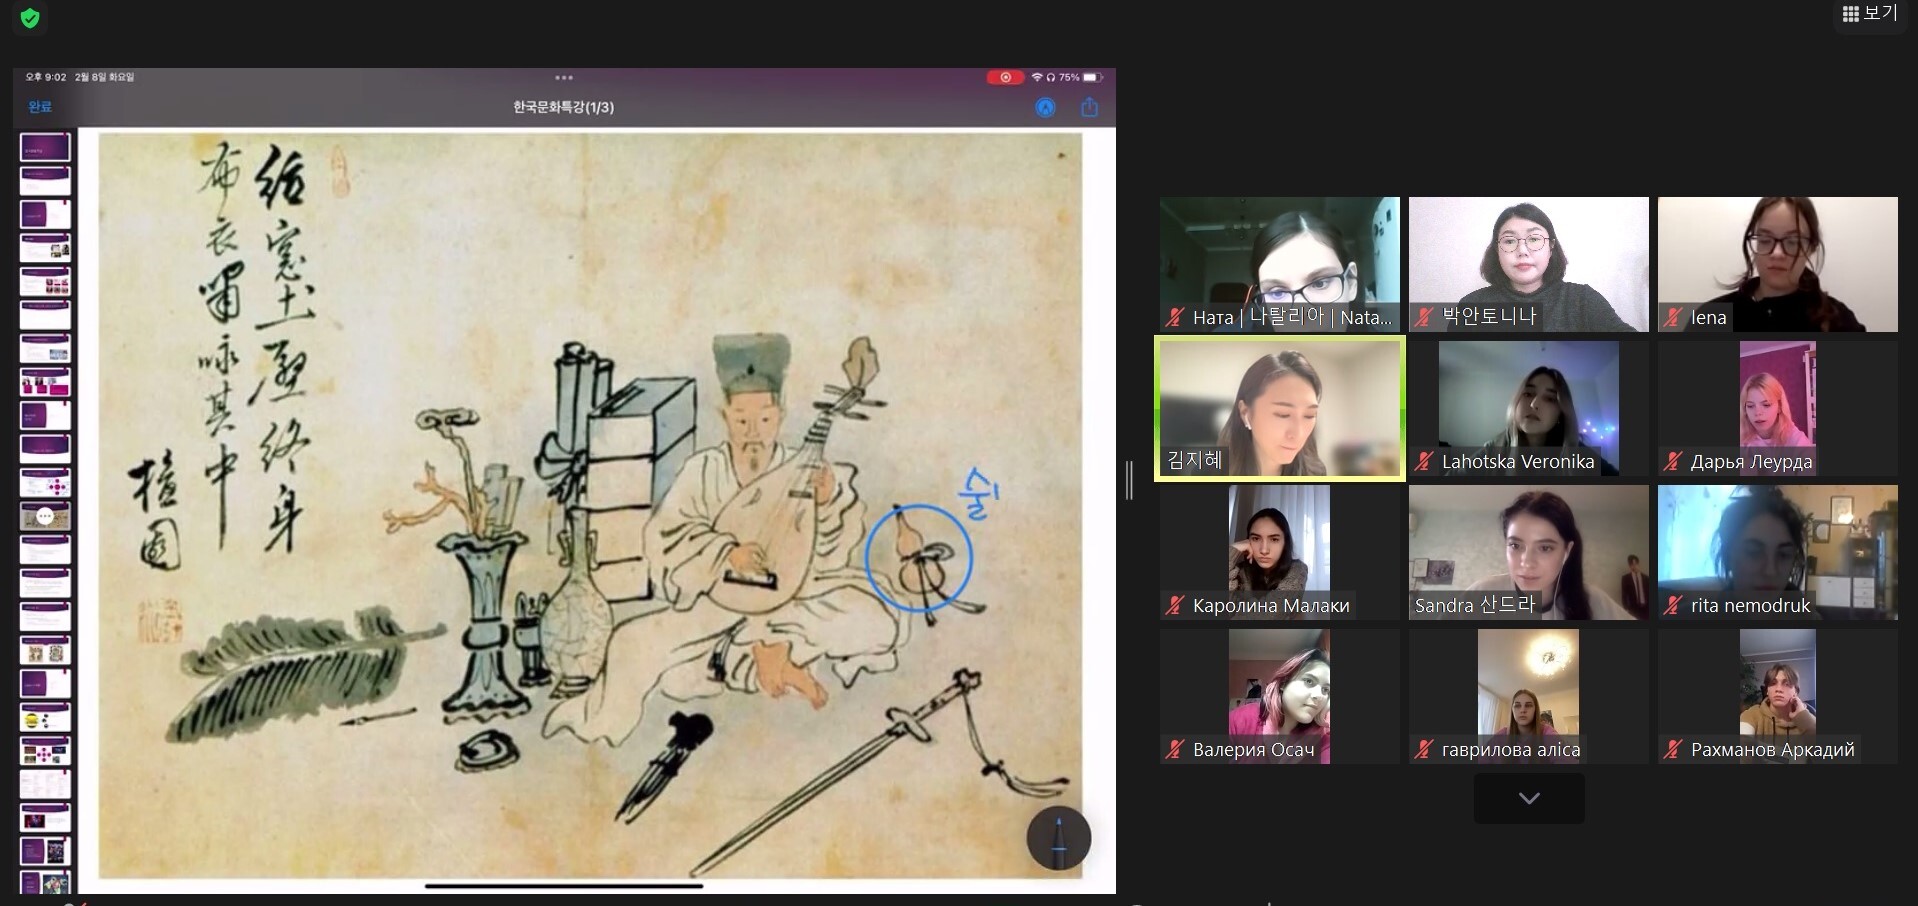1918x906 pixels.
Task: Click the name label Рахманов Аркадий
Action: tap(1773, 750)
